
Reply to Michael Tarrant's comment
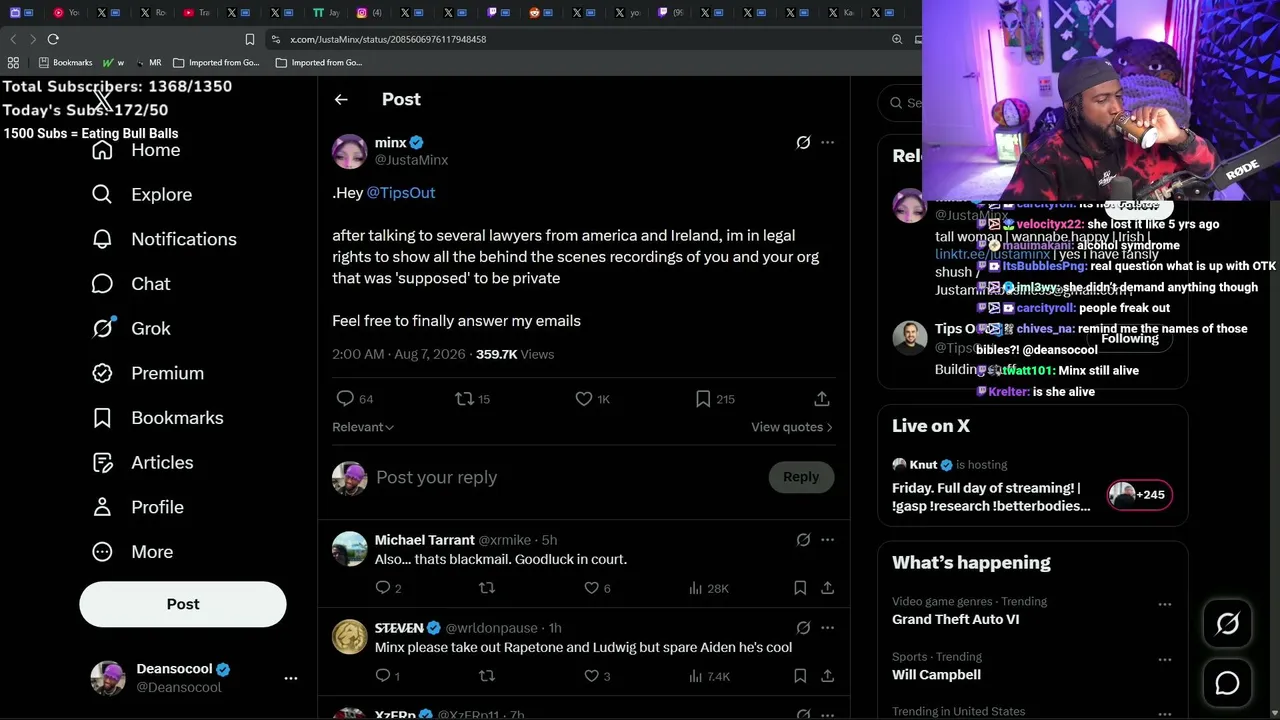pyautogui.click(x=382, y=588)
